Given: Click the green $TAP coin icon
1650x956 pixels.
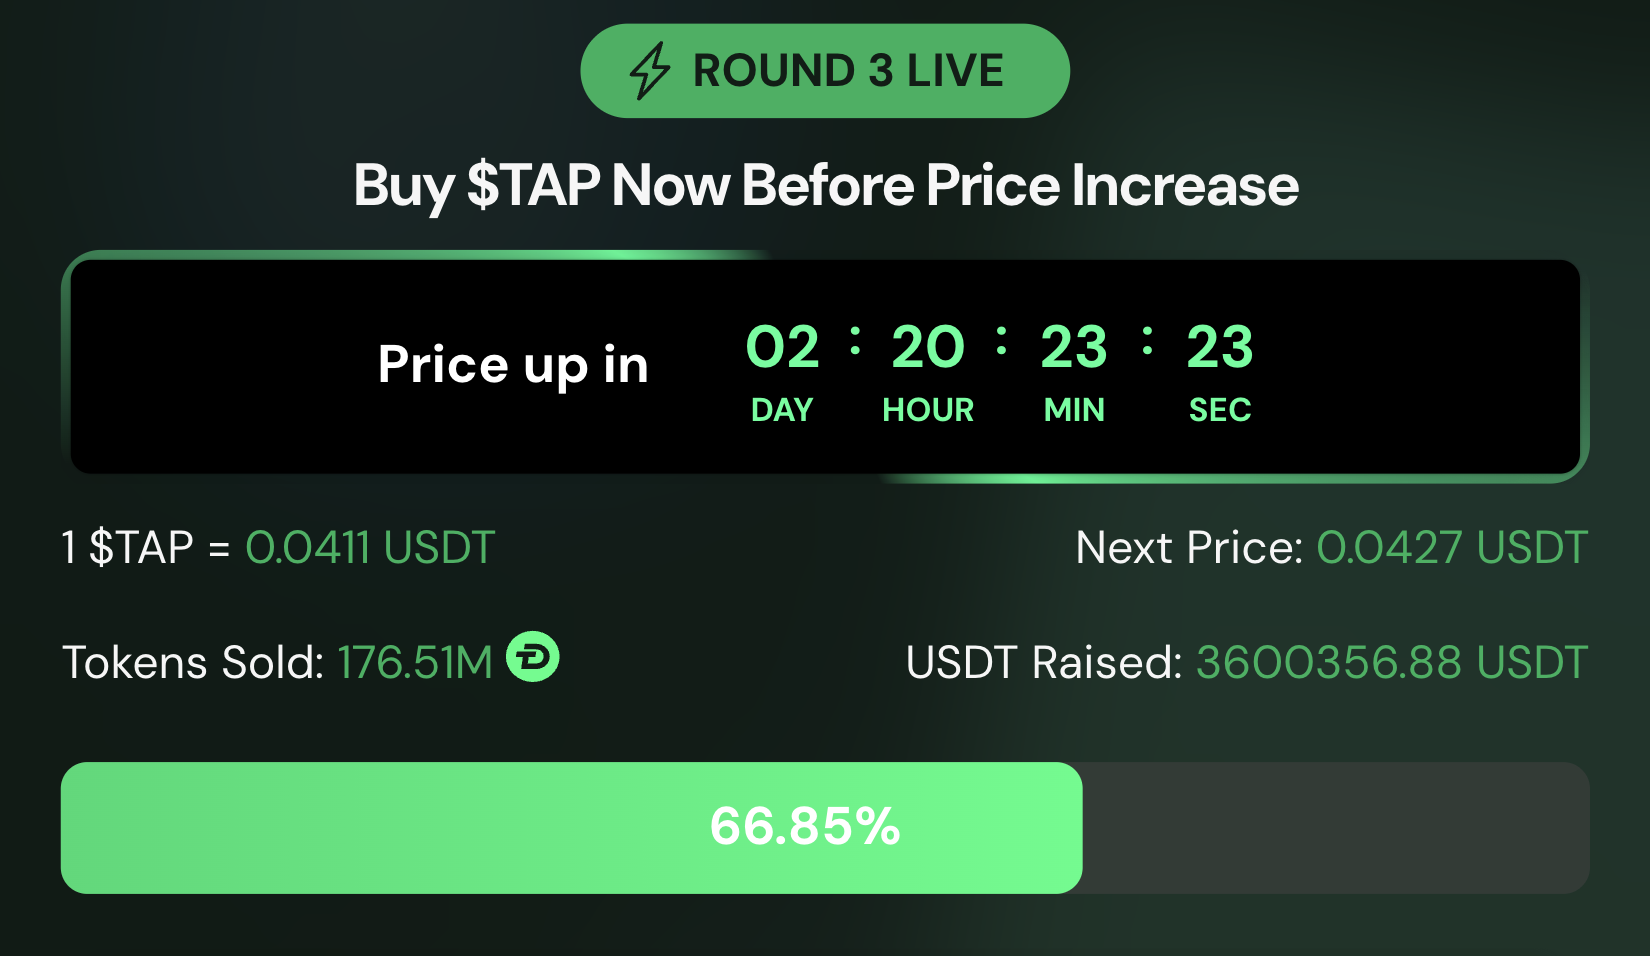Looking at the screenshot, I should 533,657.
